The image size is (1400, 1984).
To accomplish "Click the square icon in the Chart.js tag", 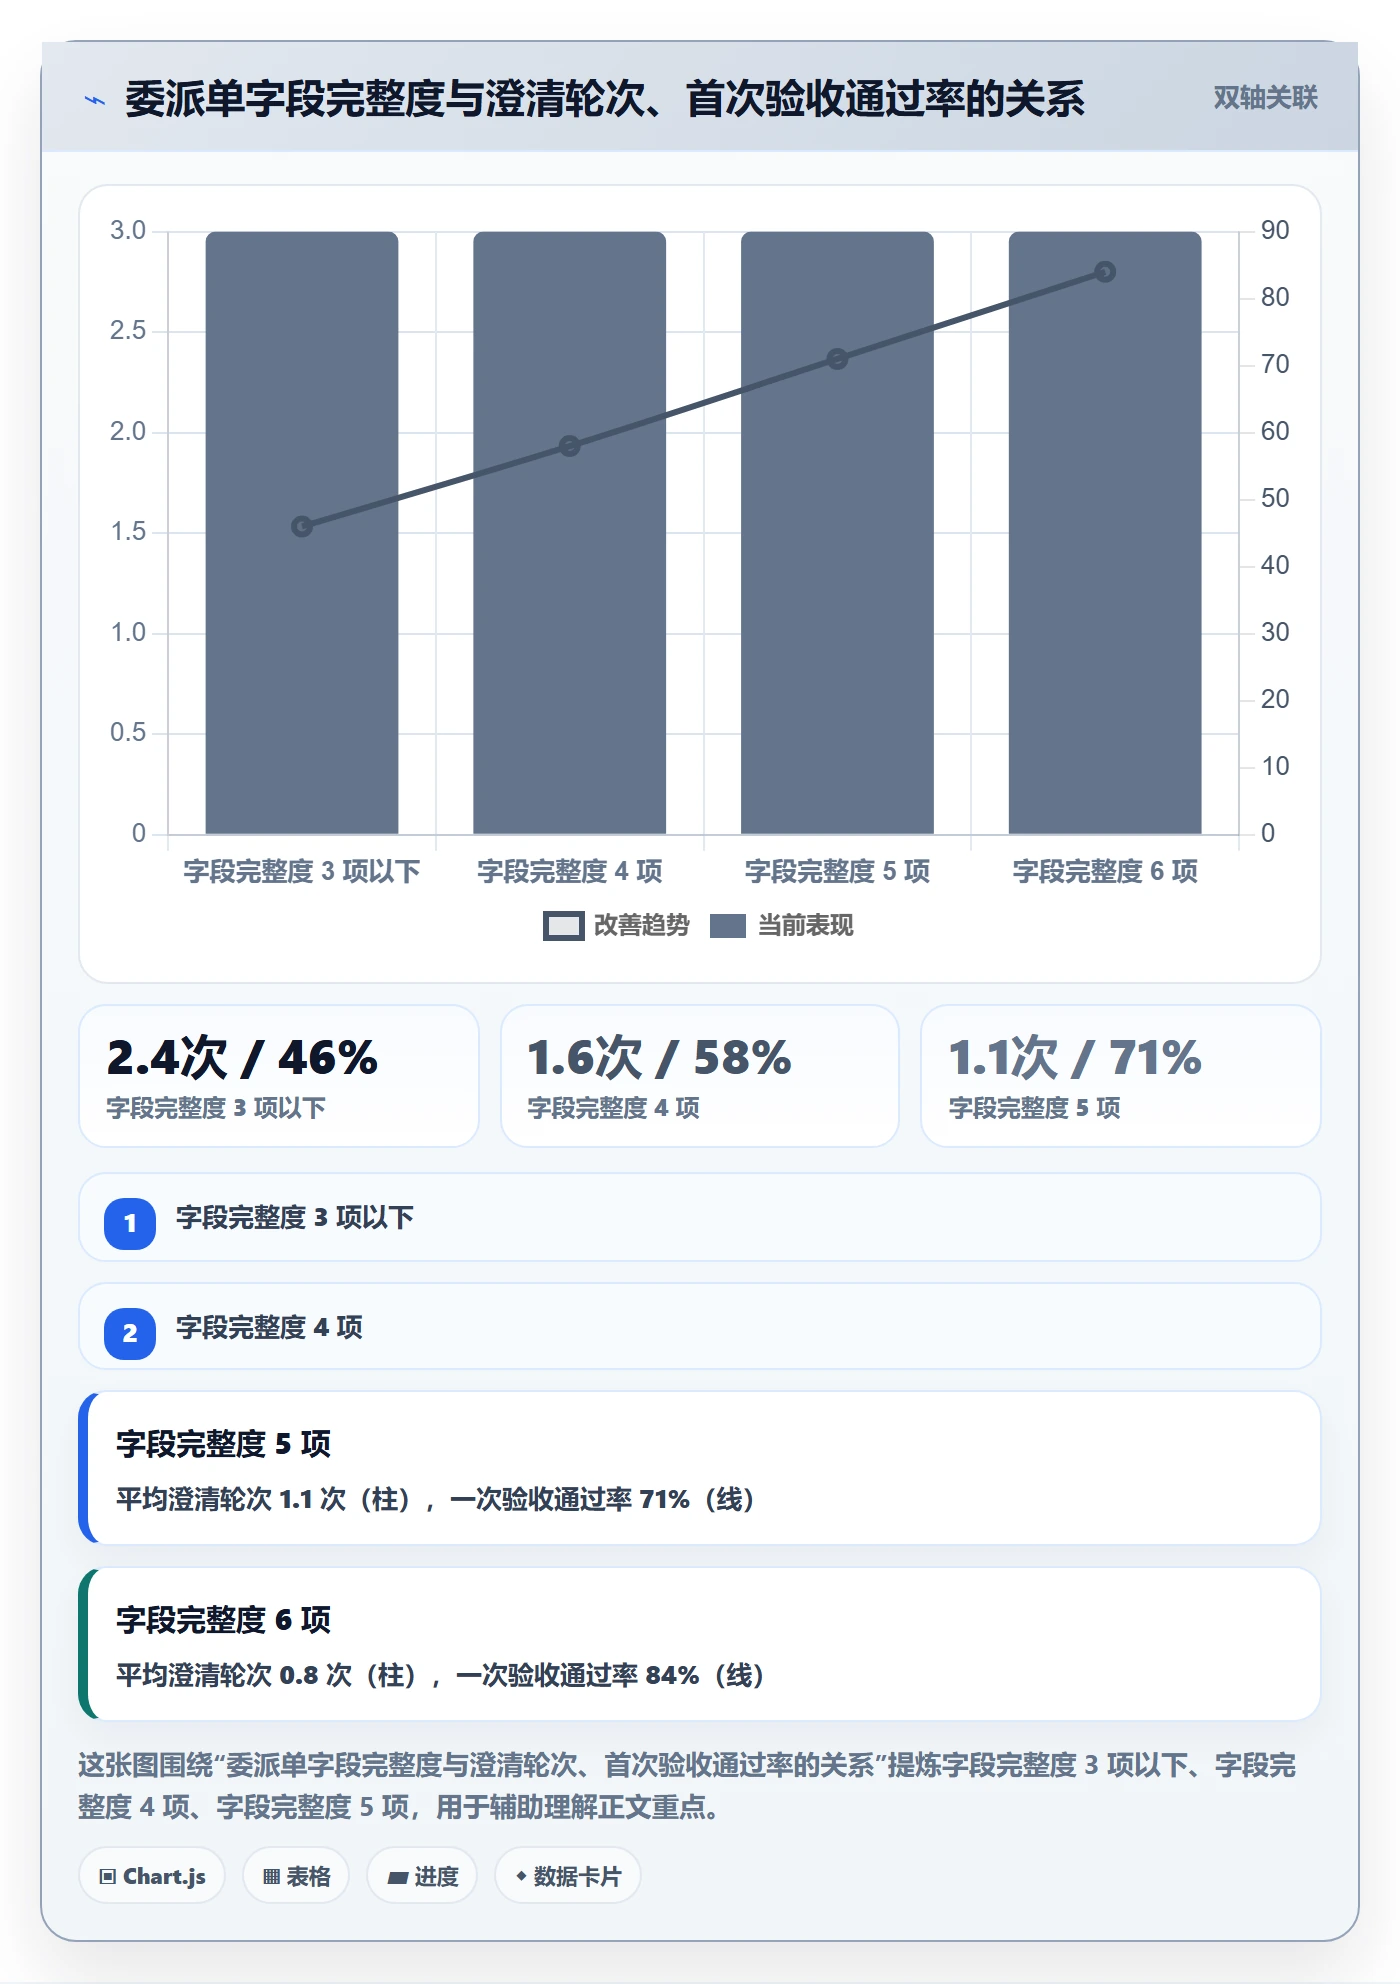I will tap(108, 1876).
